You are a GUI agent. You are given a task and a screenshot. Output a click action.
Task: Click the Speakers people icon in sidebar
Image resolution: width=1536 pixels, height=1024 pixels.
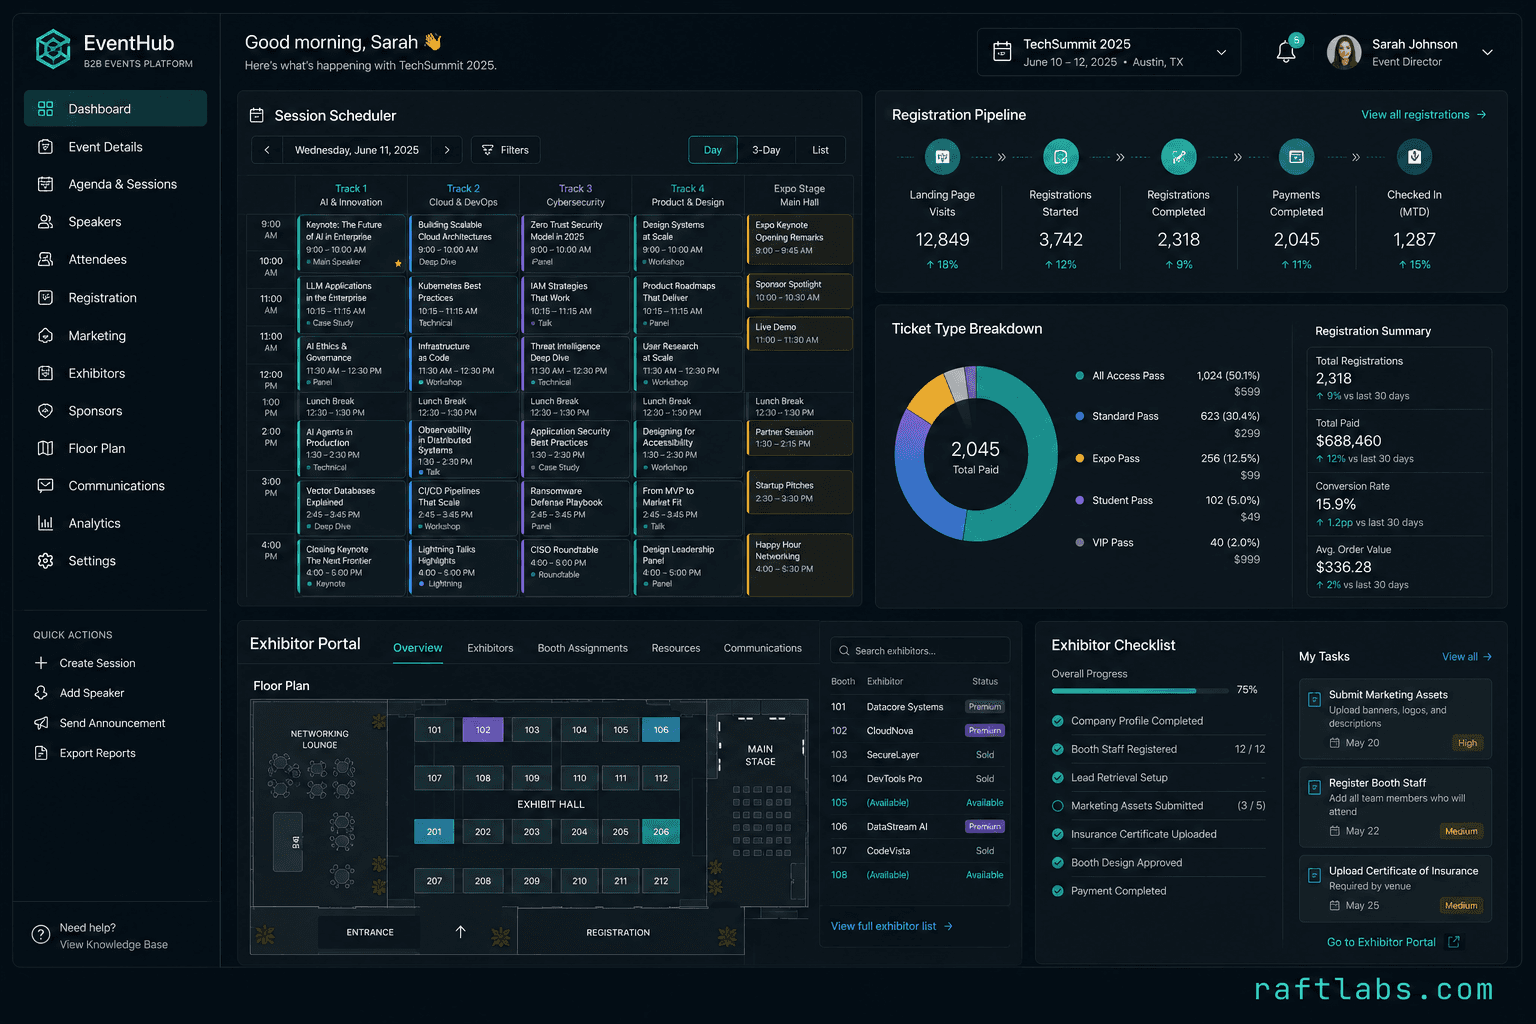tap(45, 222)
